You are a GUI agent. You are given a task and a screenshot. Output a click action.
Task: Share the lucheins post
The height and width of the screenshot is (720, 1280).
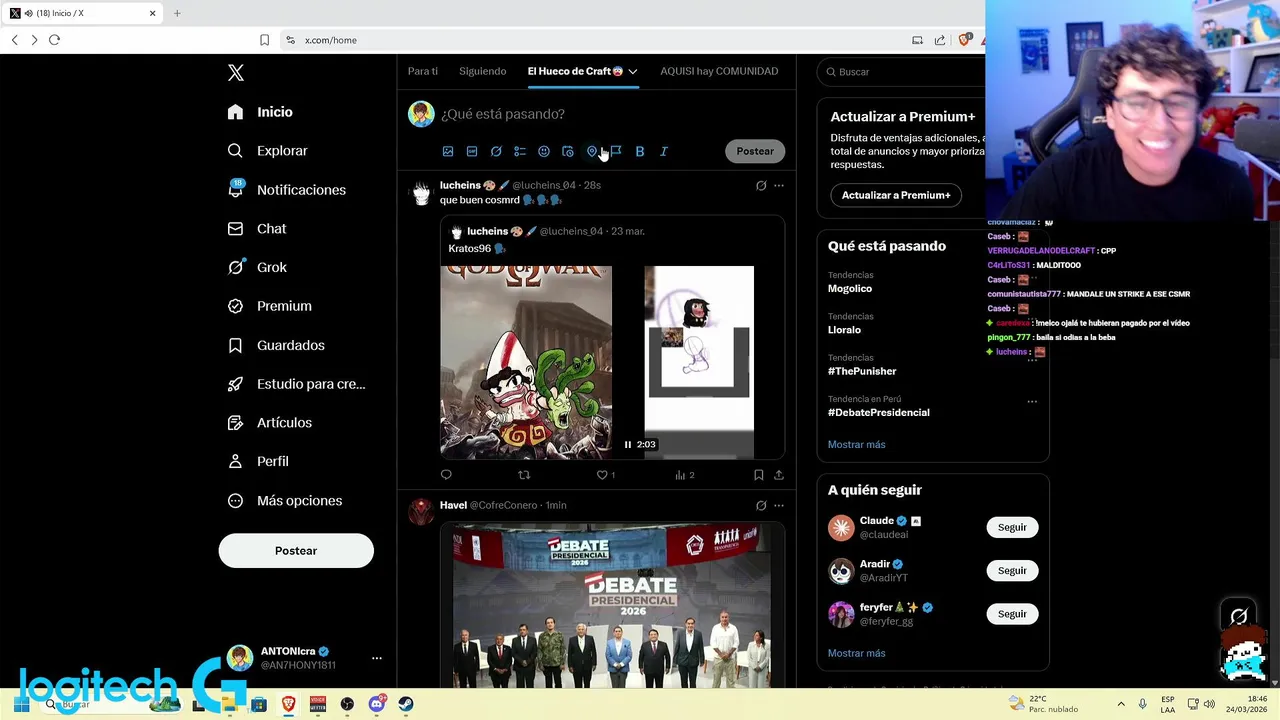(779, 475)
